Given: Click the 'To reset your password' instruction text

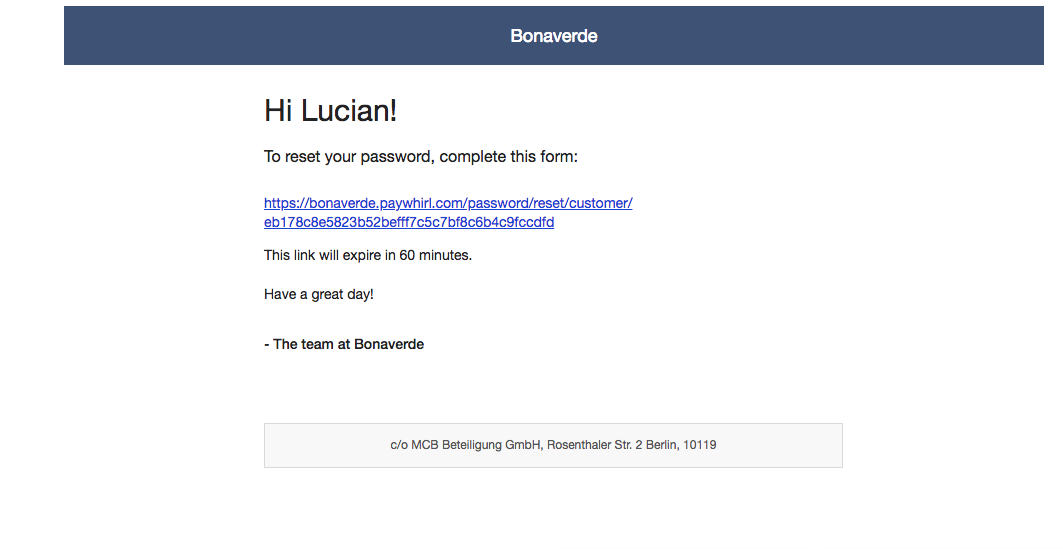Looking at the screenshot, I should (x=421, y=157).
